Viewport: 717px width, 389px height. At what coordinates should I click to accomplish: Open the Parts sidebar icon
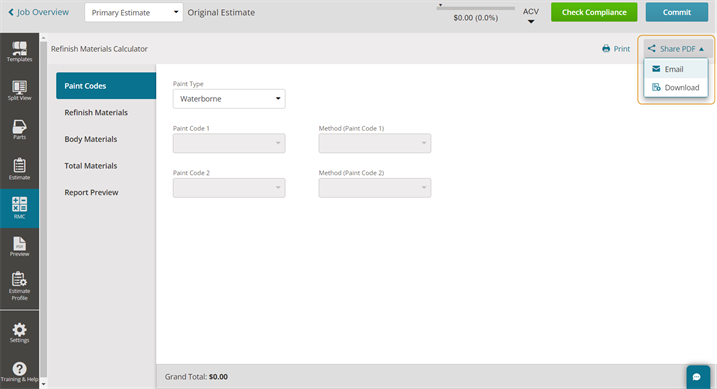tap(19, 129)
